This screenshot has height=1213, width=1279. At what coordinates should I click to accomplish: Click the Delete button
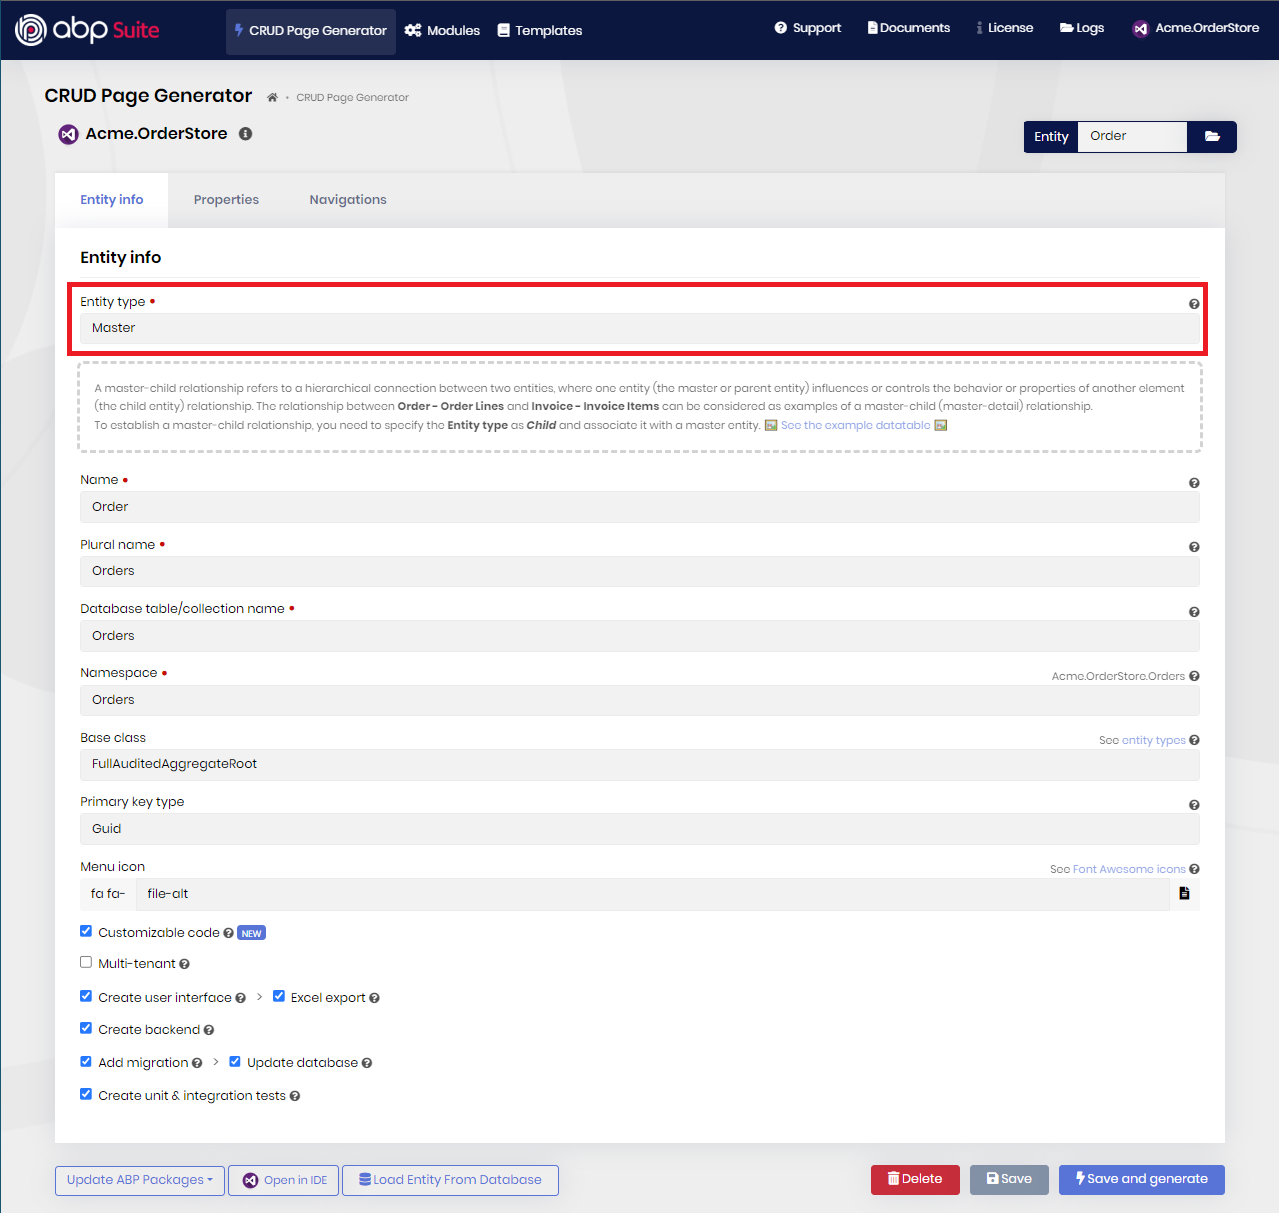click(x=915, y=1180)
